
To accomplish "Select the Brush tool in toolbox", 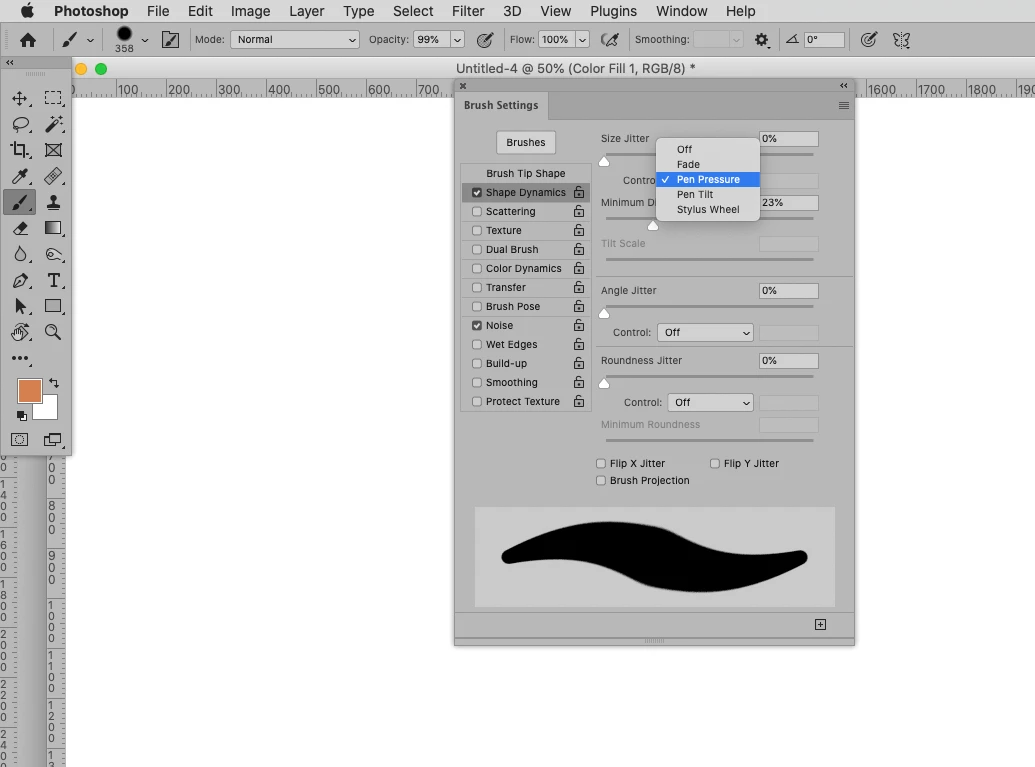I will point(20,202).
